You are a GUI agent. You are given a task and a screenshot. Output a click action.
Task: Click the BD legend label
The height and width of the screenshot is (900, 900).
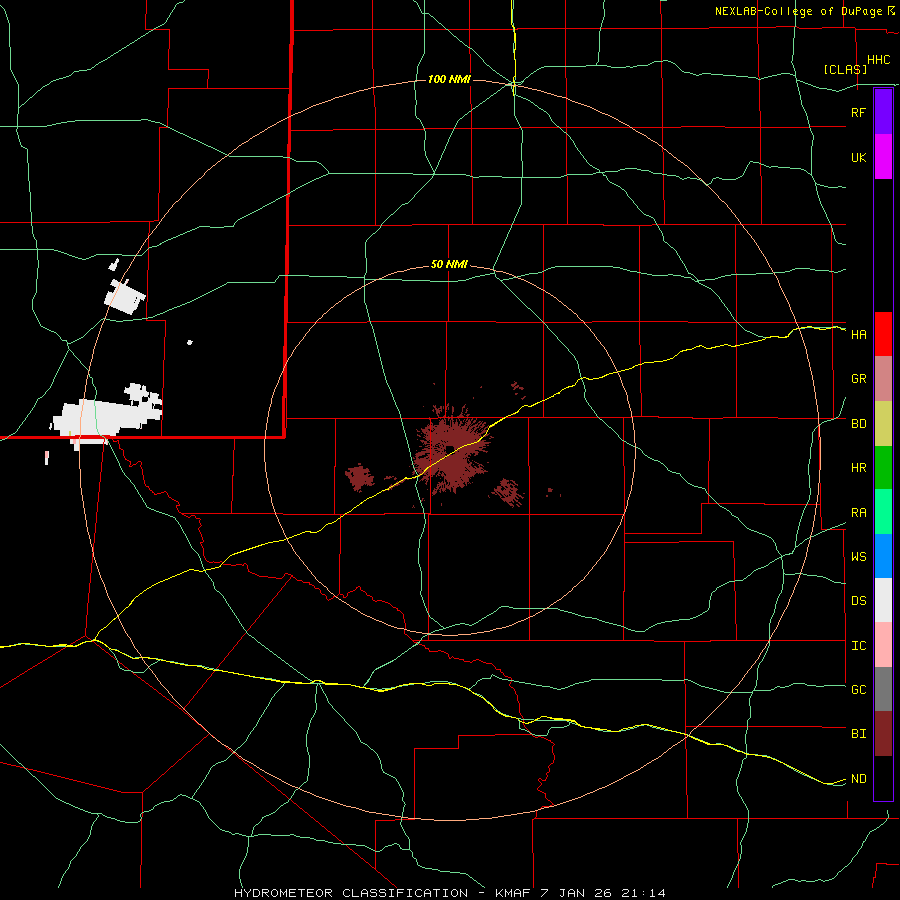(858, 424)
